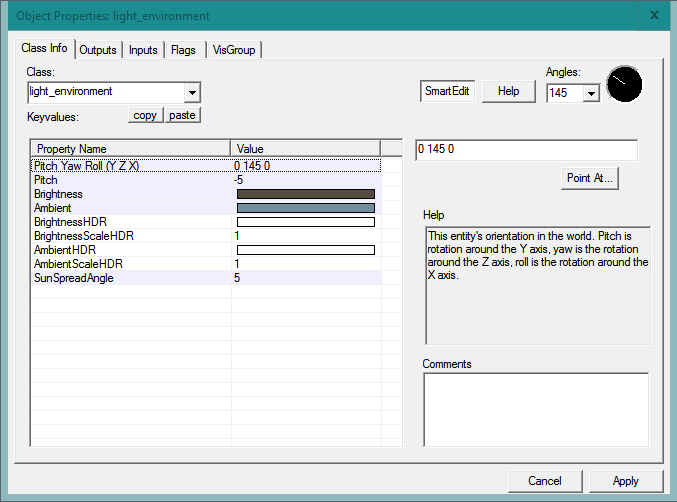677x502 pixels.
Task: Open the Outputs tab
Action: (x=98, y=50)
